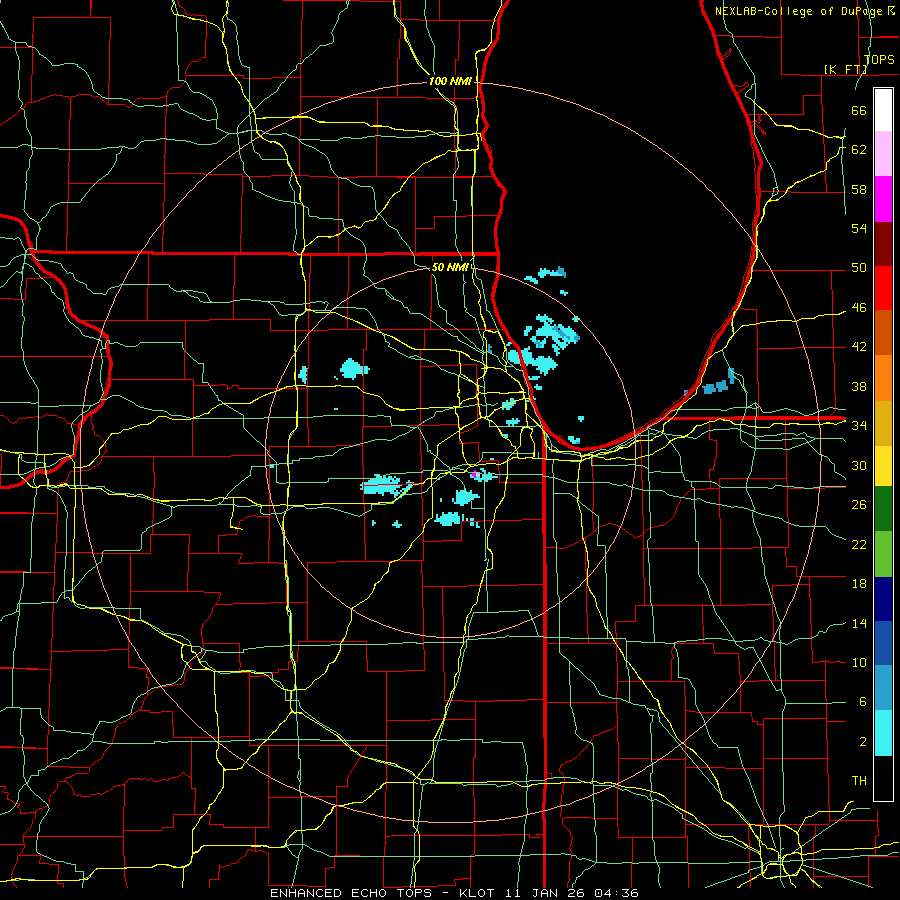Click the light blue 6 kft legend swatch
The image size is (900, 900).
pos(883,688)
